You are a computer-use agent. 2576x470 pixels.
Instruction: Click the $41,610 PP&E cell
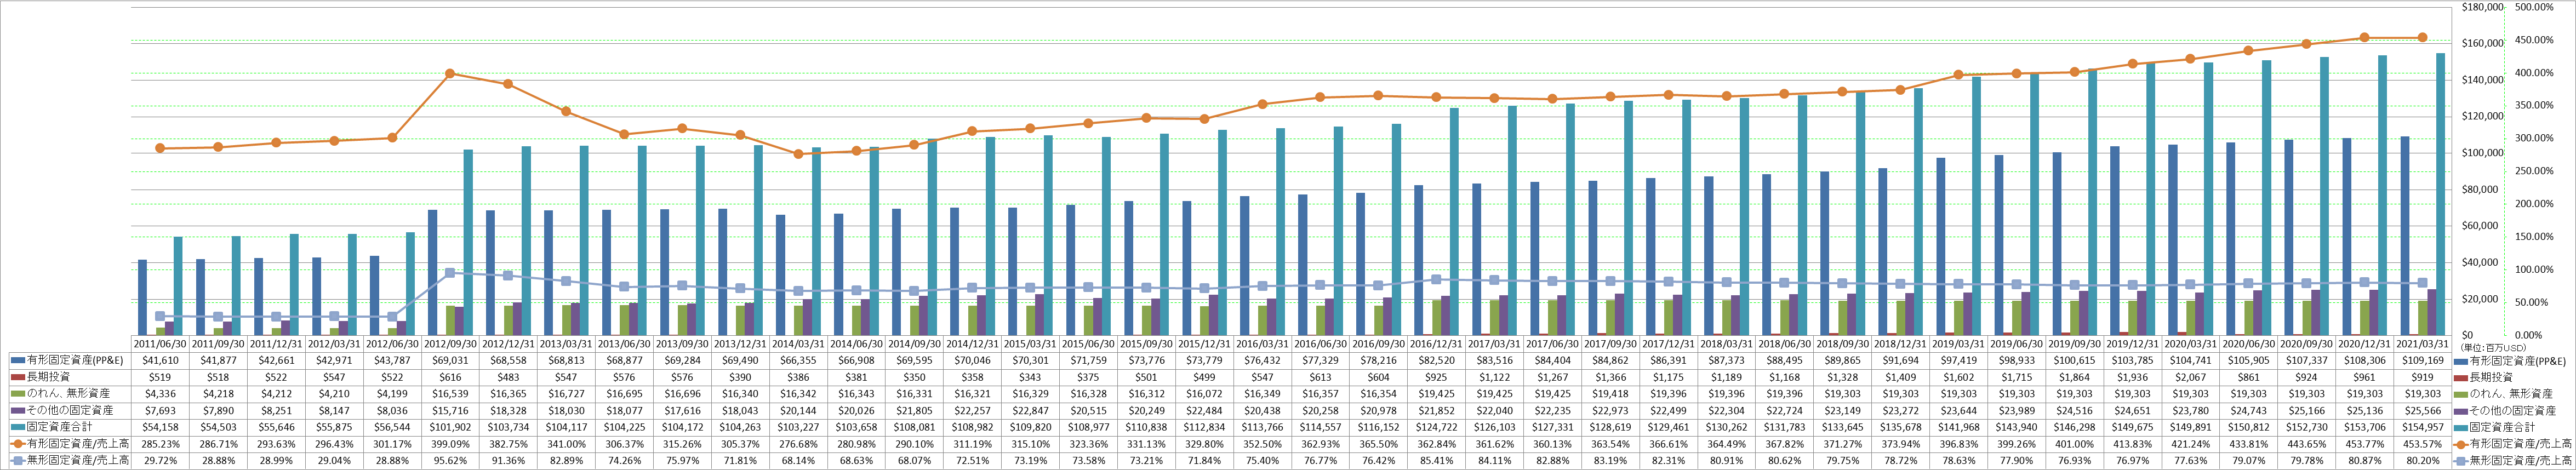point(160,361)
